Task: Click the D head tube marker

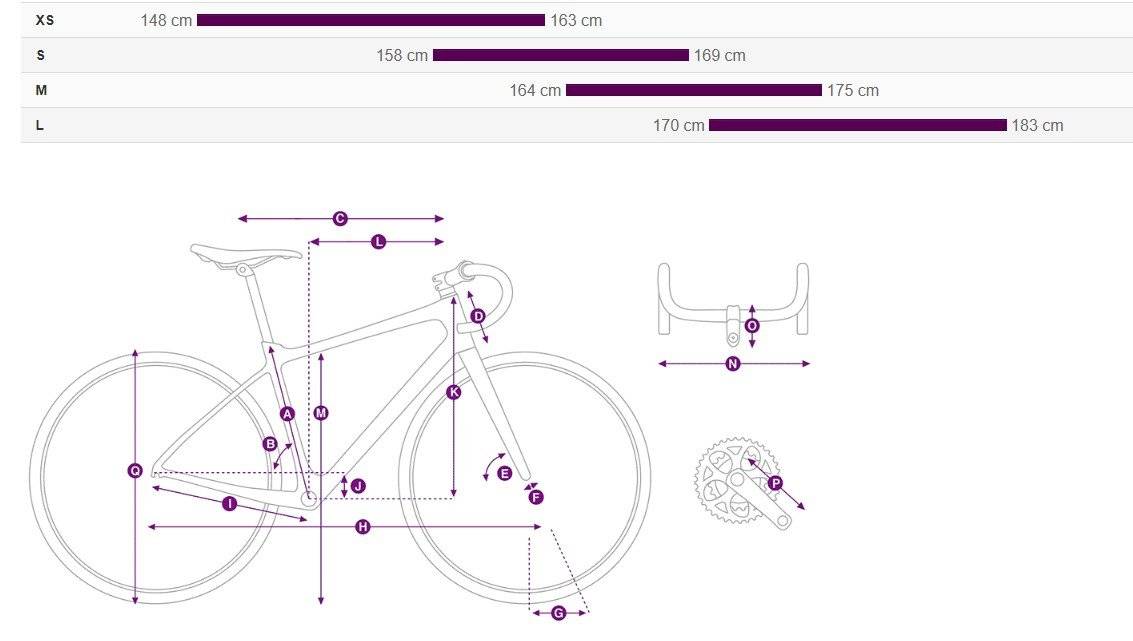Action: point(478,317)
